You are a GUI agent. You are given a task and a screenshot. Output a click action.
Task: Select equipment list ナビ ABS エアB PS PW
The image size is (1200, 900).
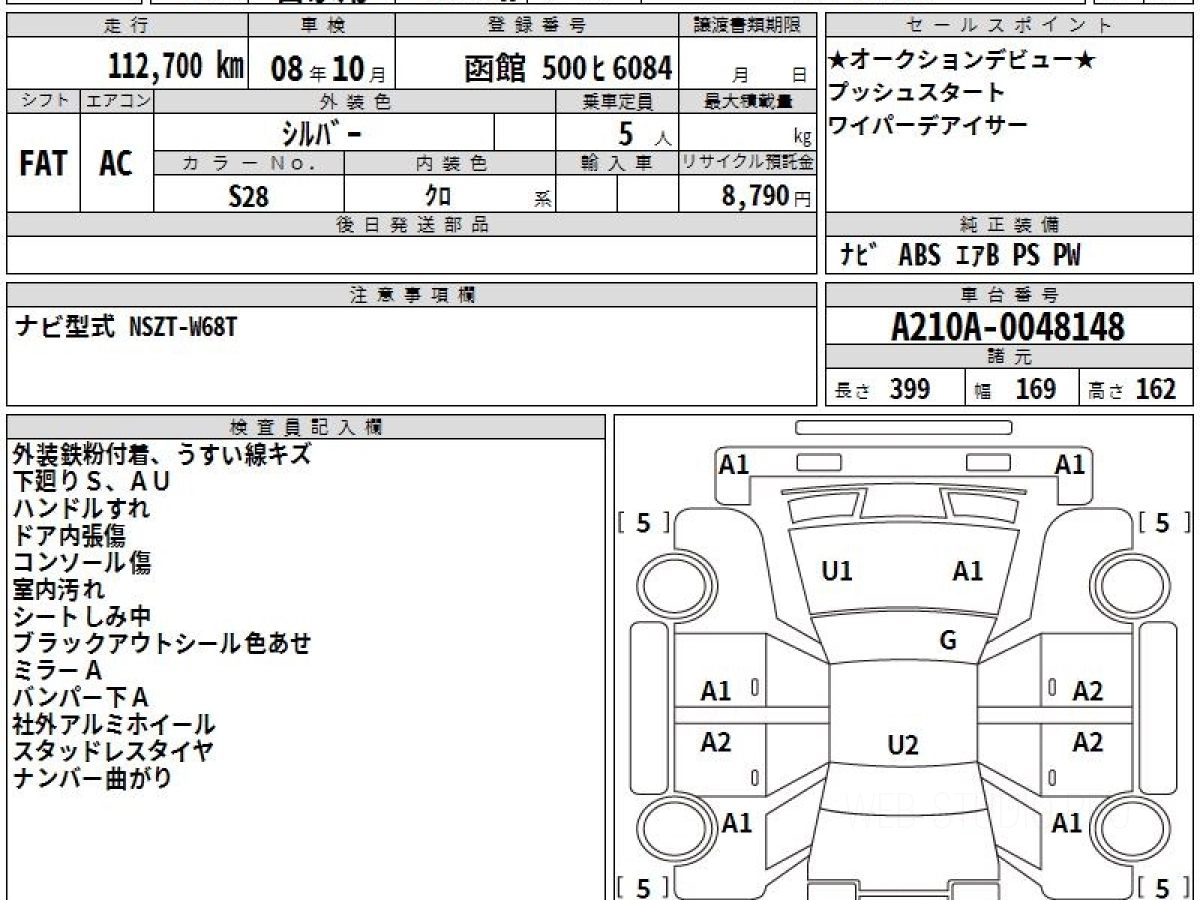pos(960,255)
